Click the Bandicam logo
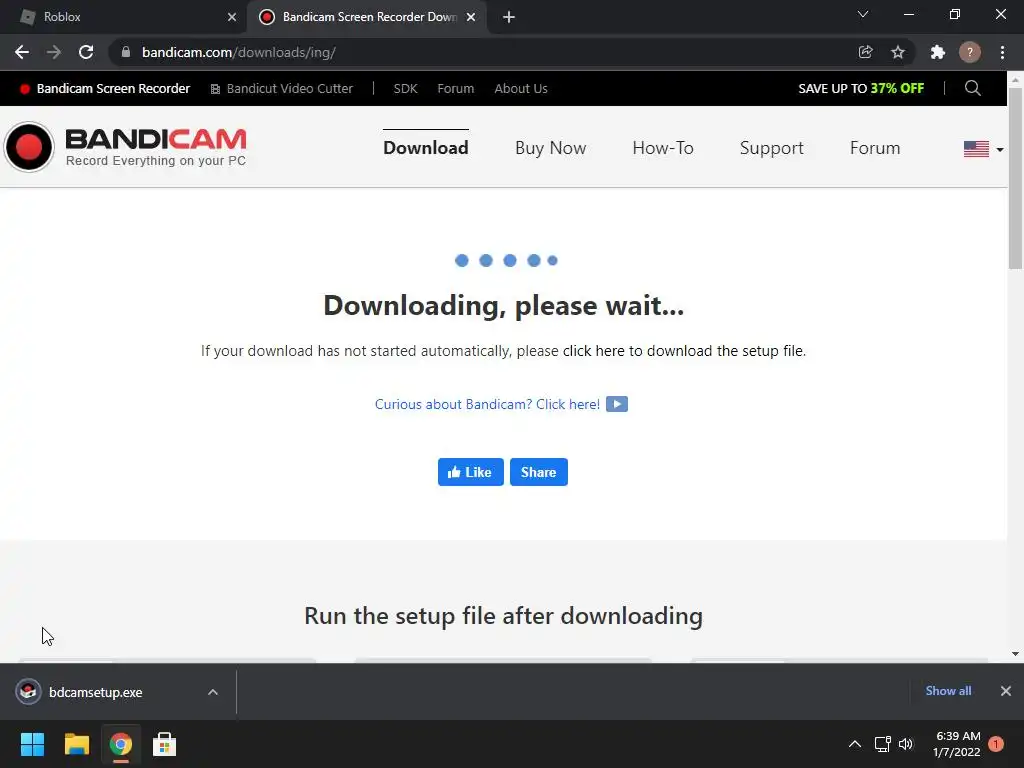Screen dimensions: 1024x768 click(125, 147)
